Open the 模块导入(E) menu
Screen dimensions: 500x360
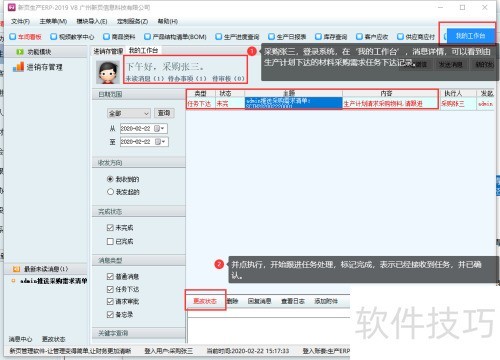click(92, 21)
